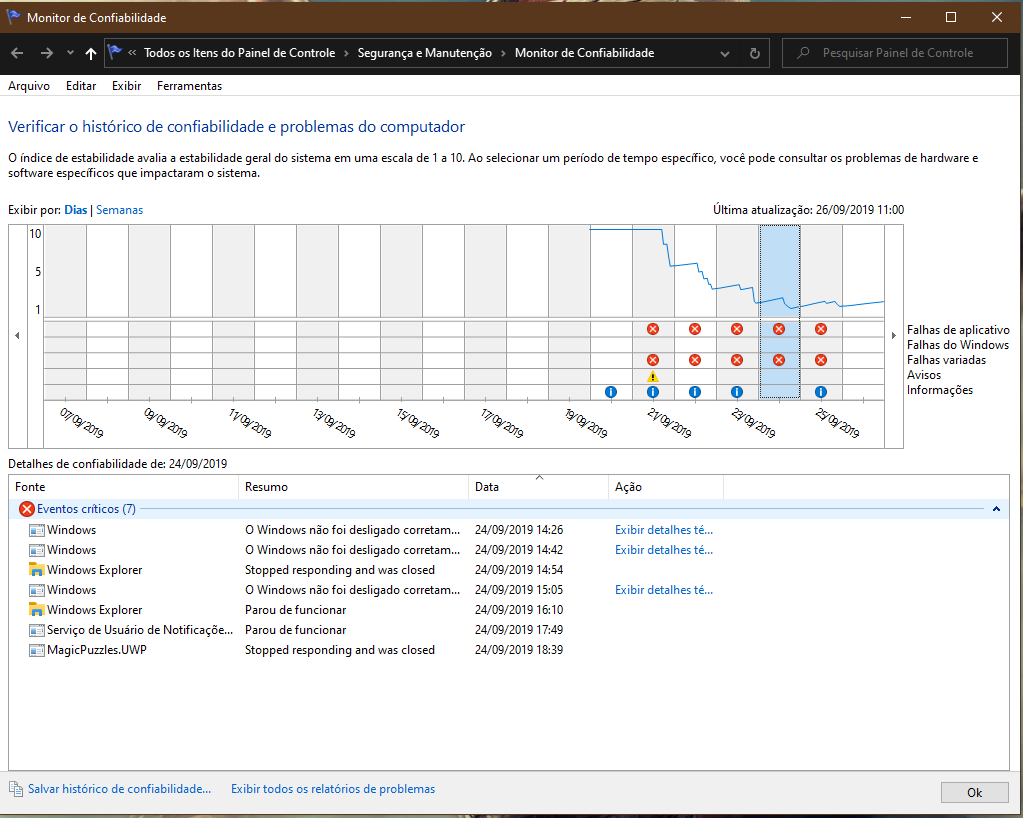Sort list by Data column header
This screenshot has height=818, width=1023.
[538, 487]
